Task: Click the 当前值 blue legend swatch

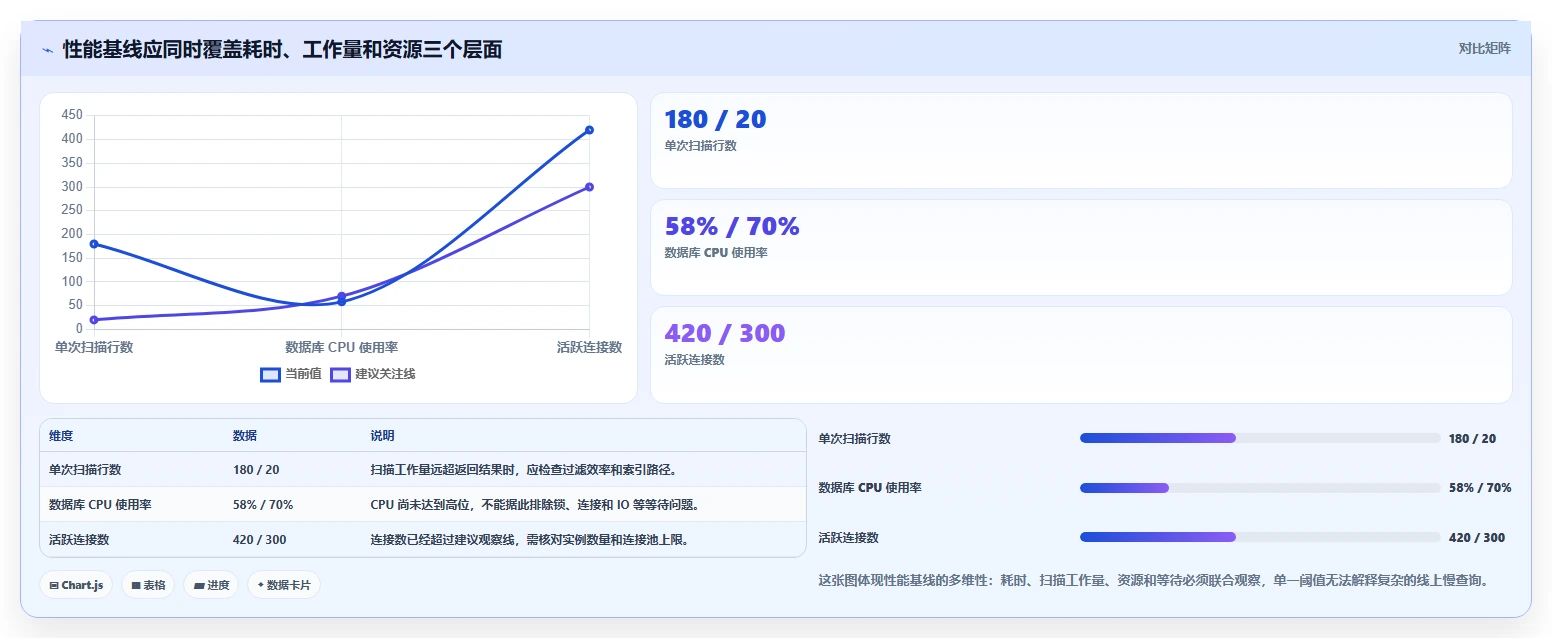Action: tap(270, 374)
